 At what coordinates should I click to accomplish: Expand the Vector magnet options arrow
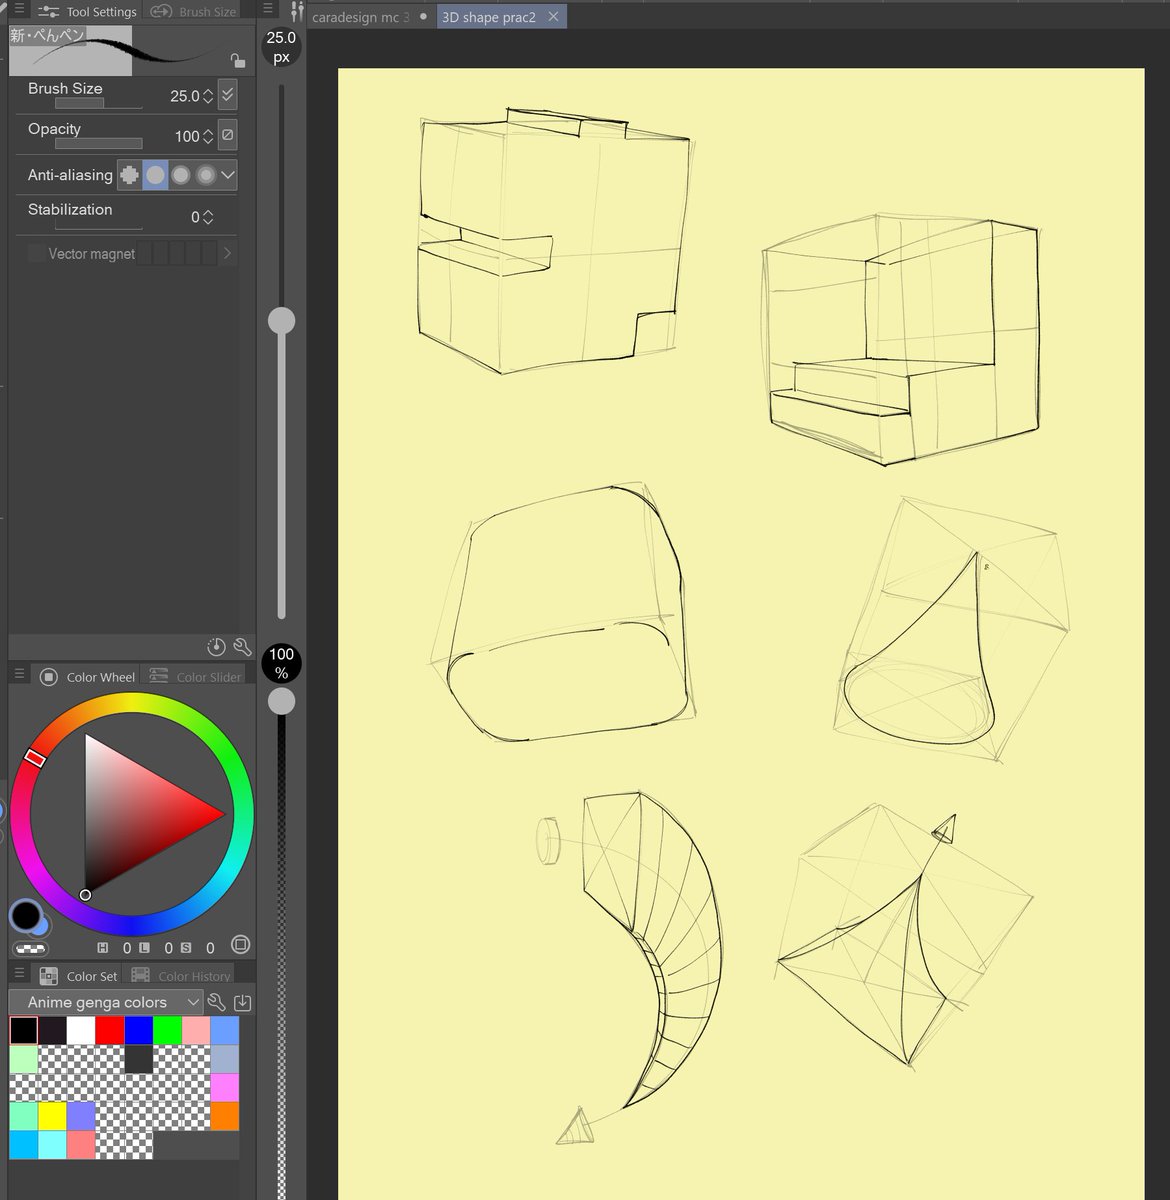(227, 253)
